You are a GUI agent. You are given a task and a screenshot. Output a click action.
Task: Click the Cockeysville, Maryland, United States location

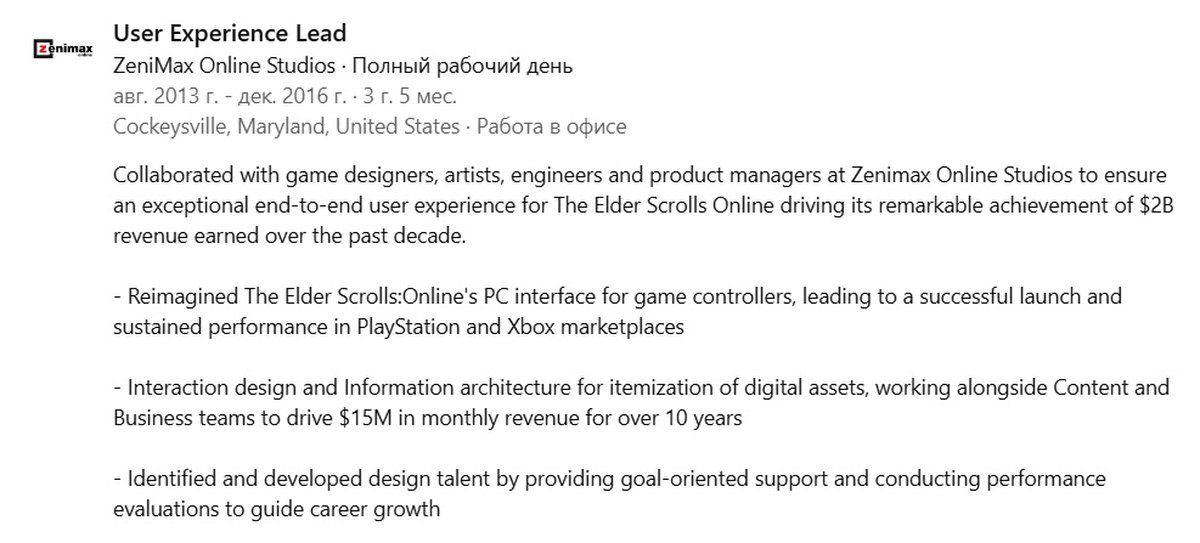(286, 126)
